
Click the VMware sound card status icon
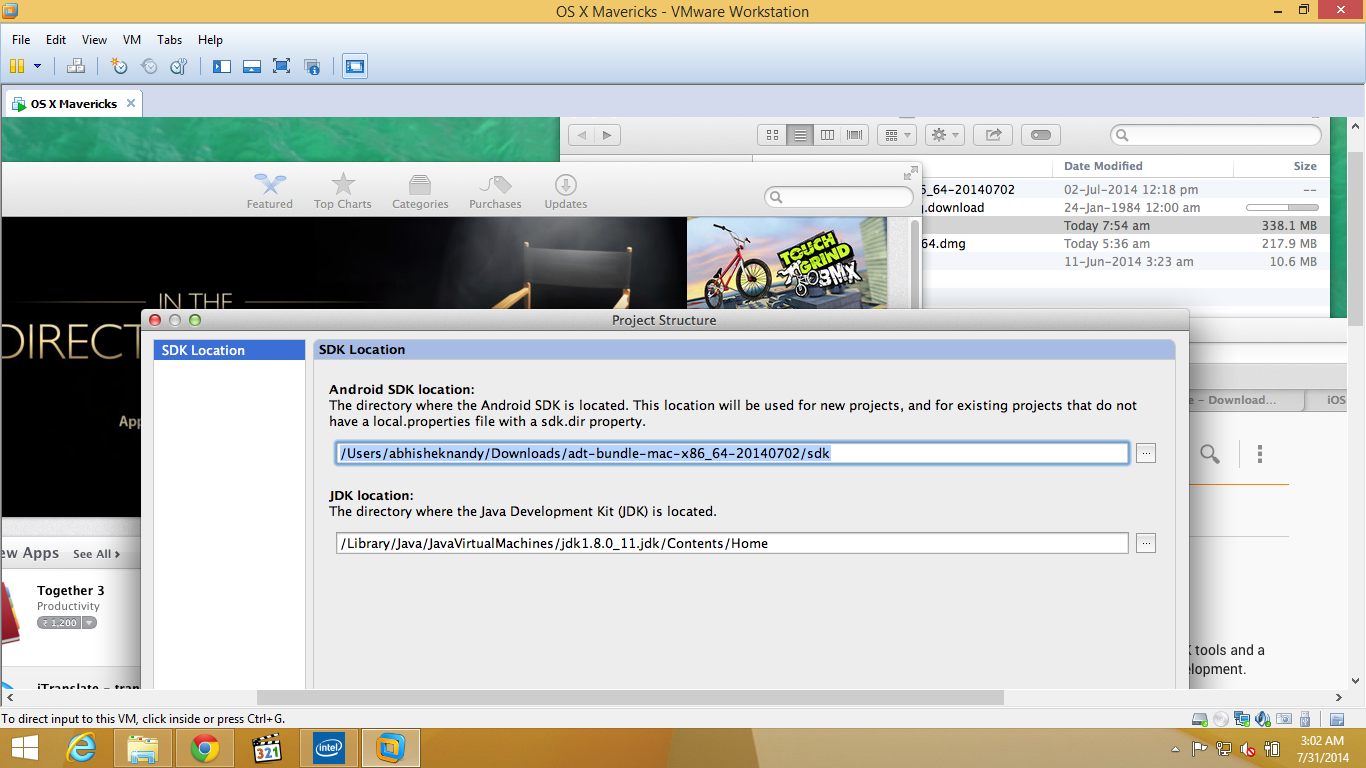[x=1264, y=719]
